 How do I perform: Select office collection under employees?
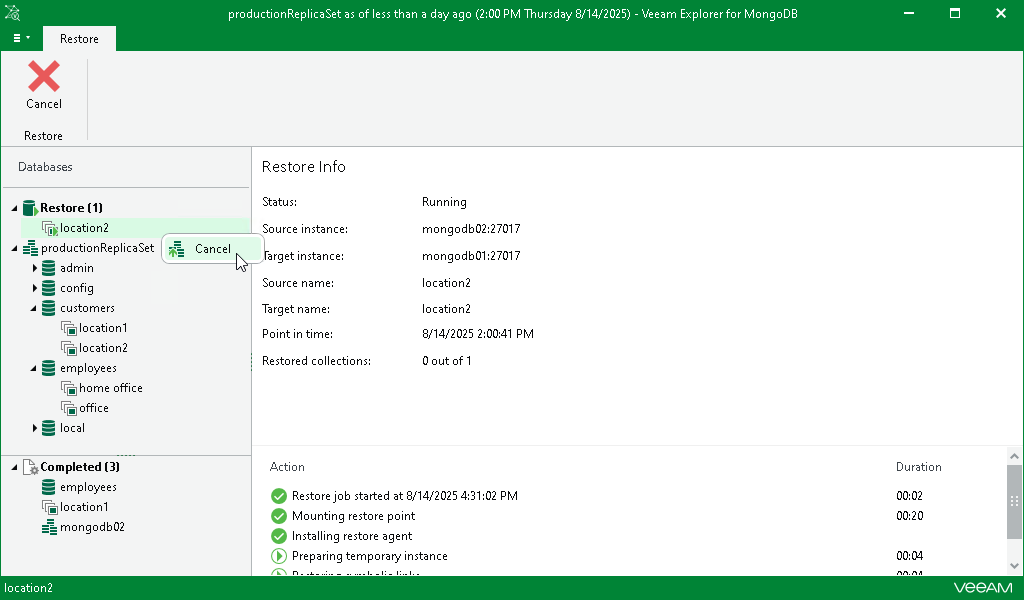pos(94,408)
